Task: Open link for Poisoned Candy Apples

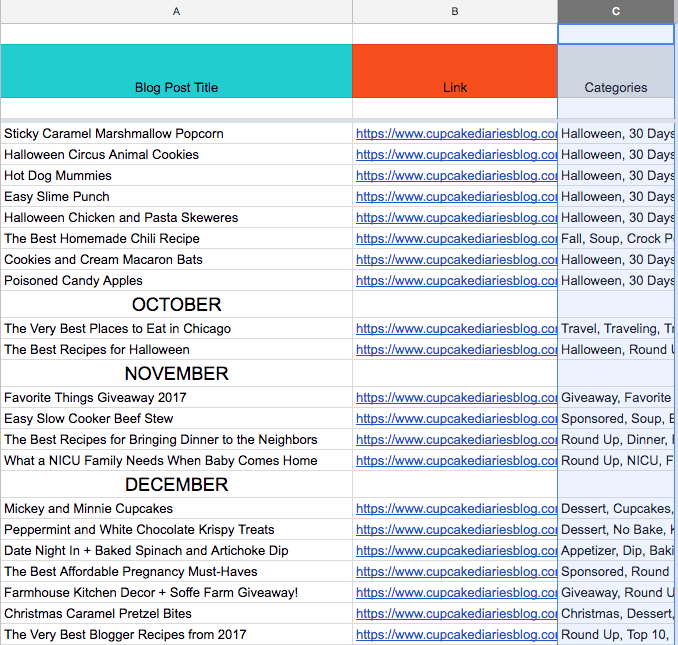Action: [x=456, y=281]
